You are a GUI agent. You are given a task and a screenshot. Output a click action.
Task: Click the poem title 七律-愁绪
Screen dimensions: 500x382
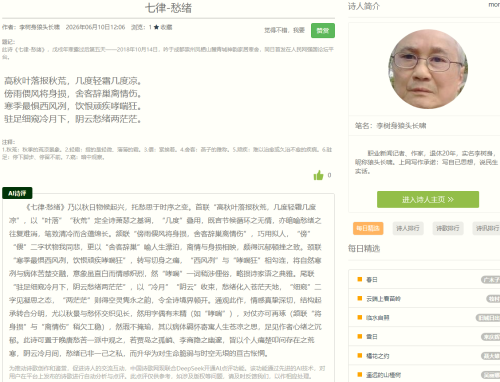(168, 8)
